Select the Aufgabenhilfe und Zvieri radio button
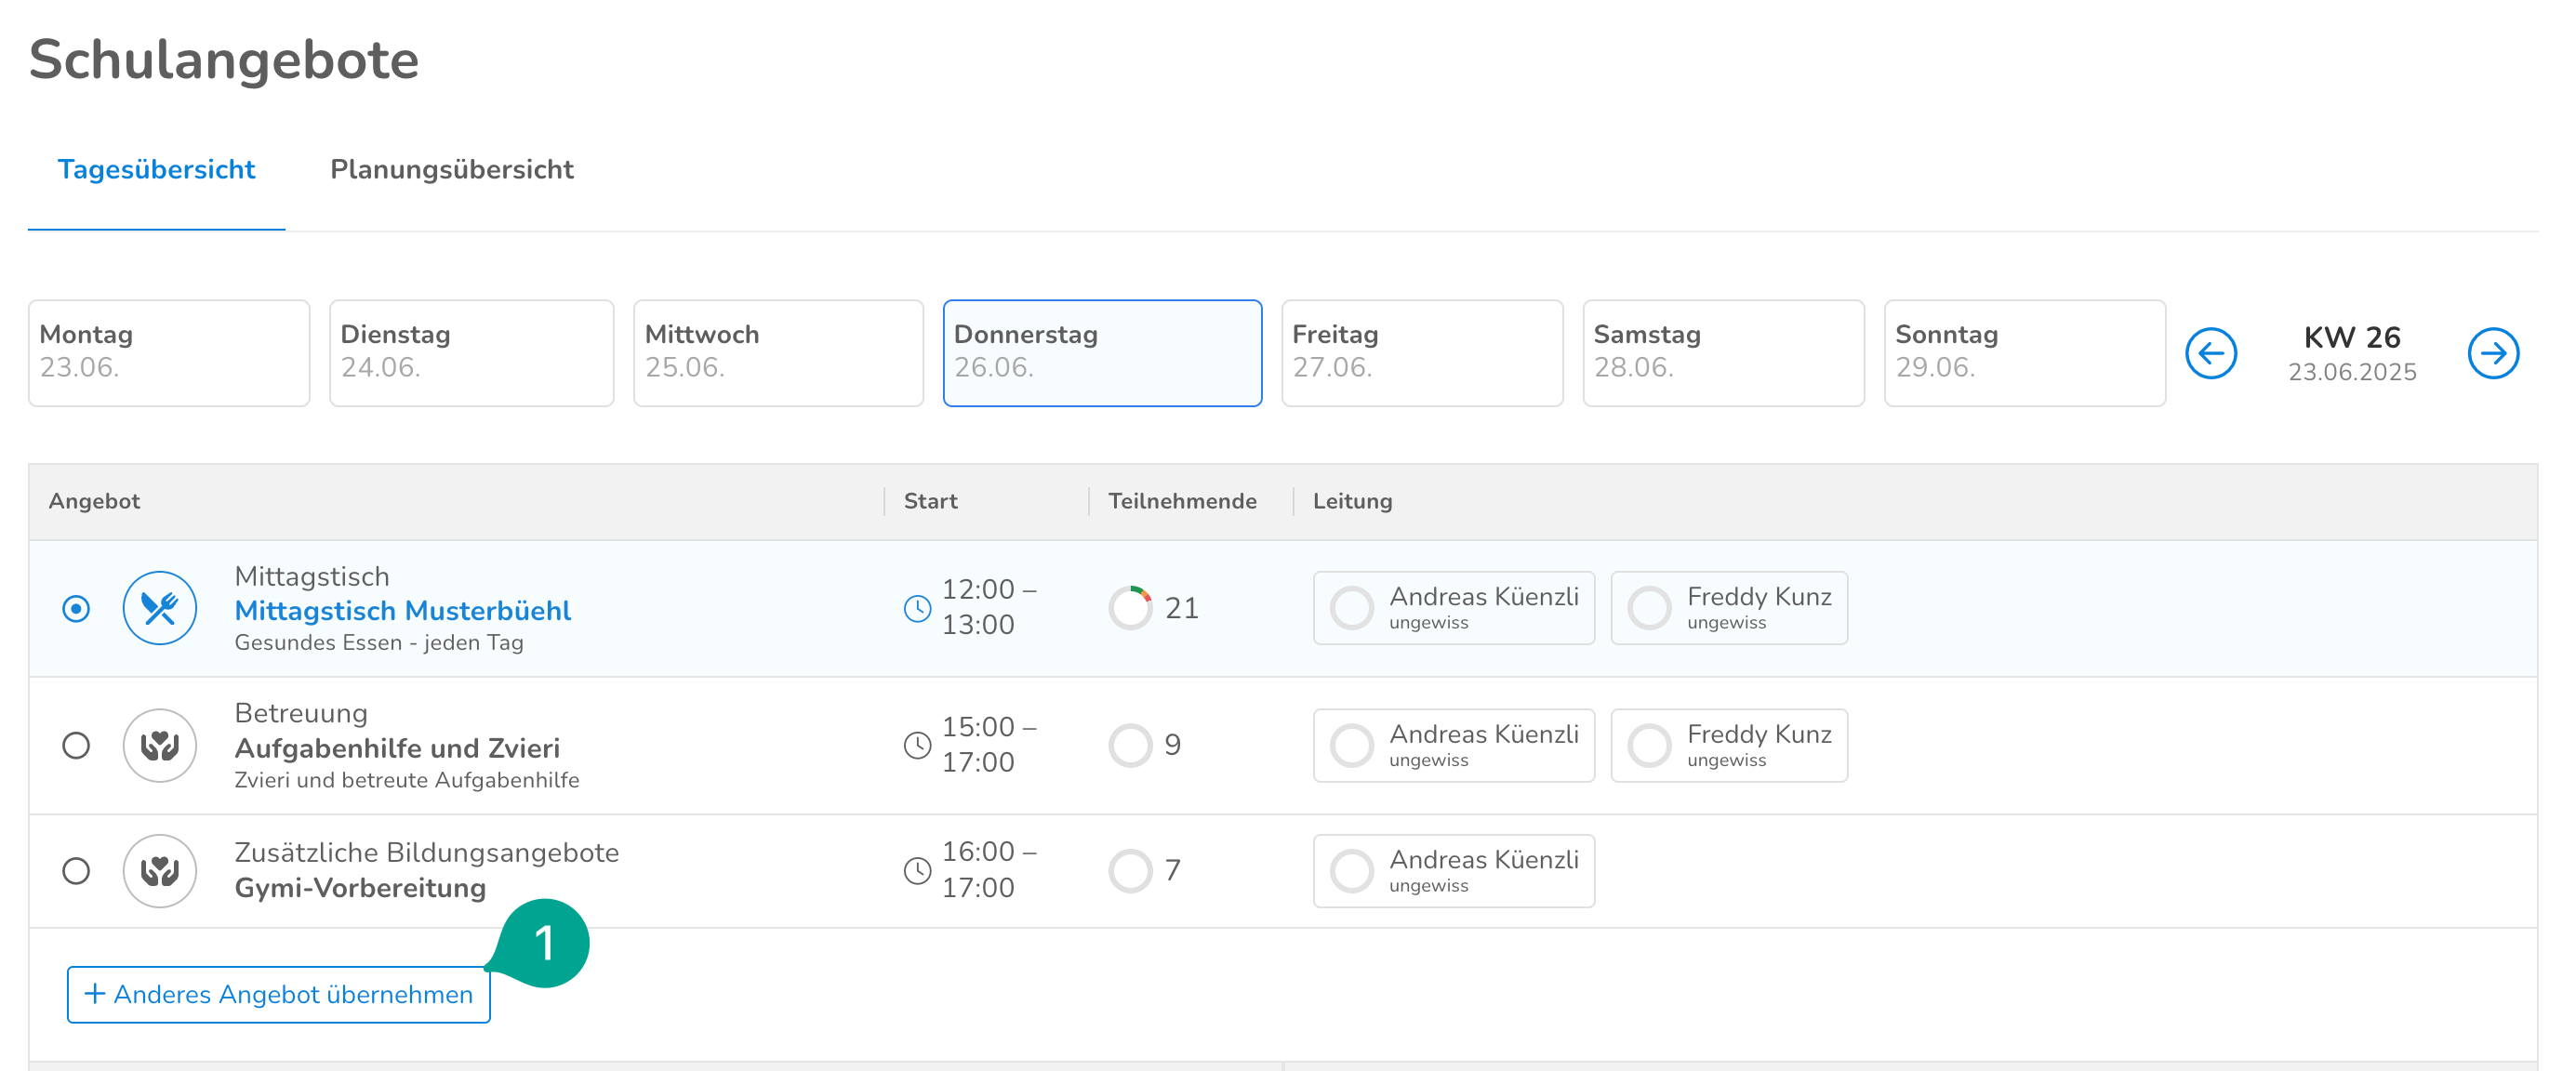This screenshot has width=2576, height=1071. click(76, 745)
